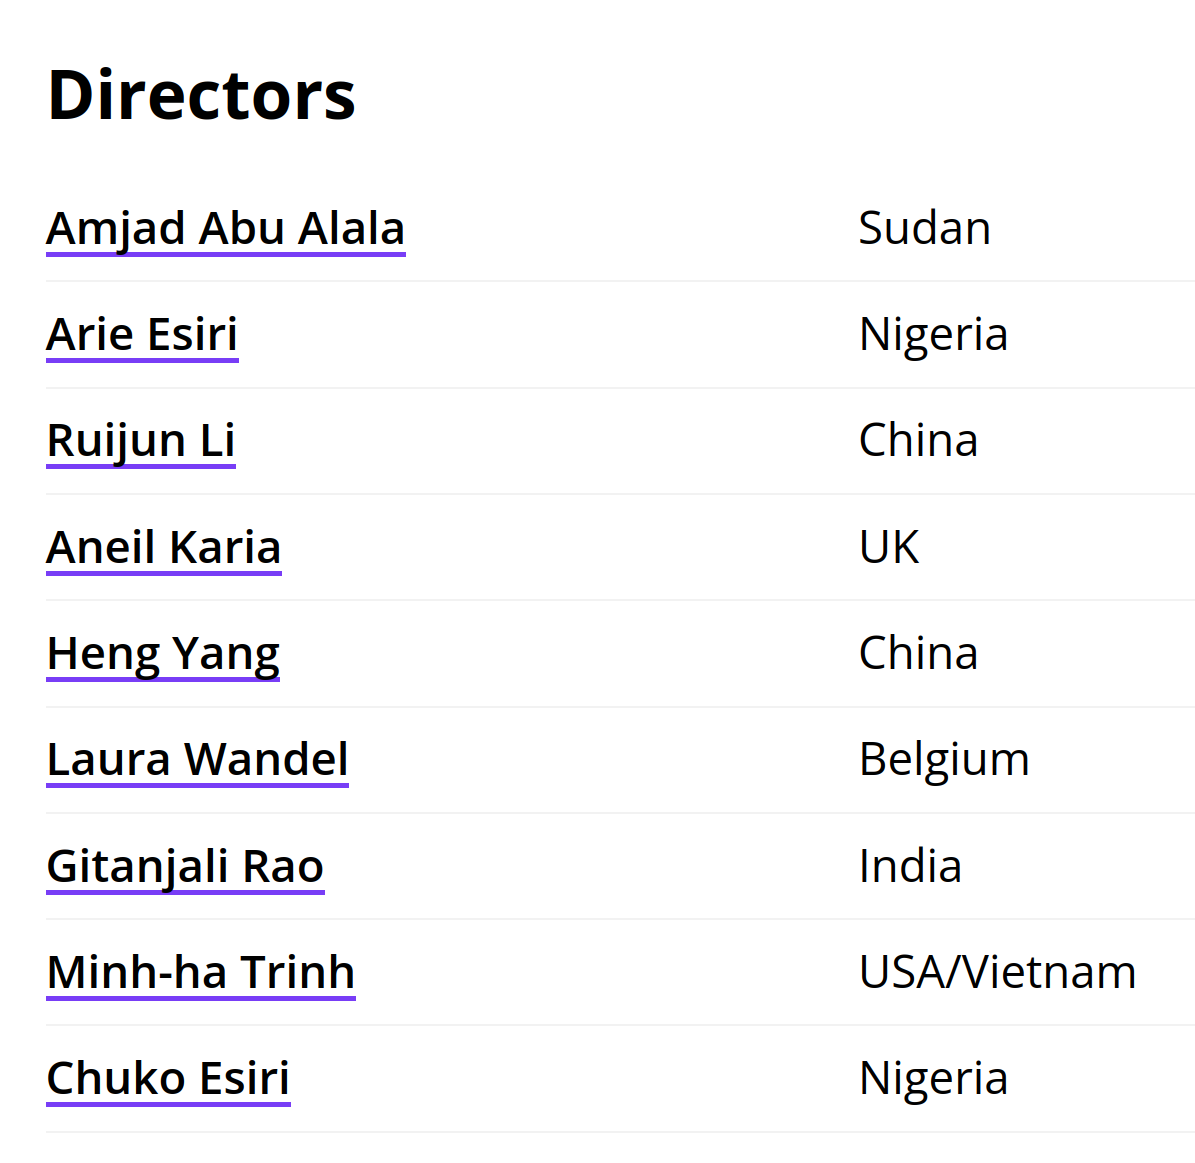Click the USA/Vietnam country text

click(998, 972)
